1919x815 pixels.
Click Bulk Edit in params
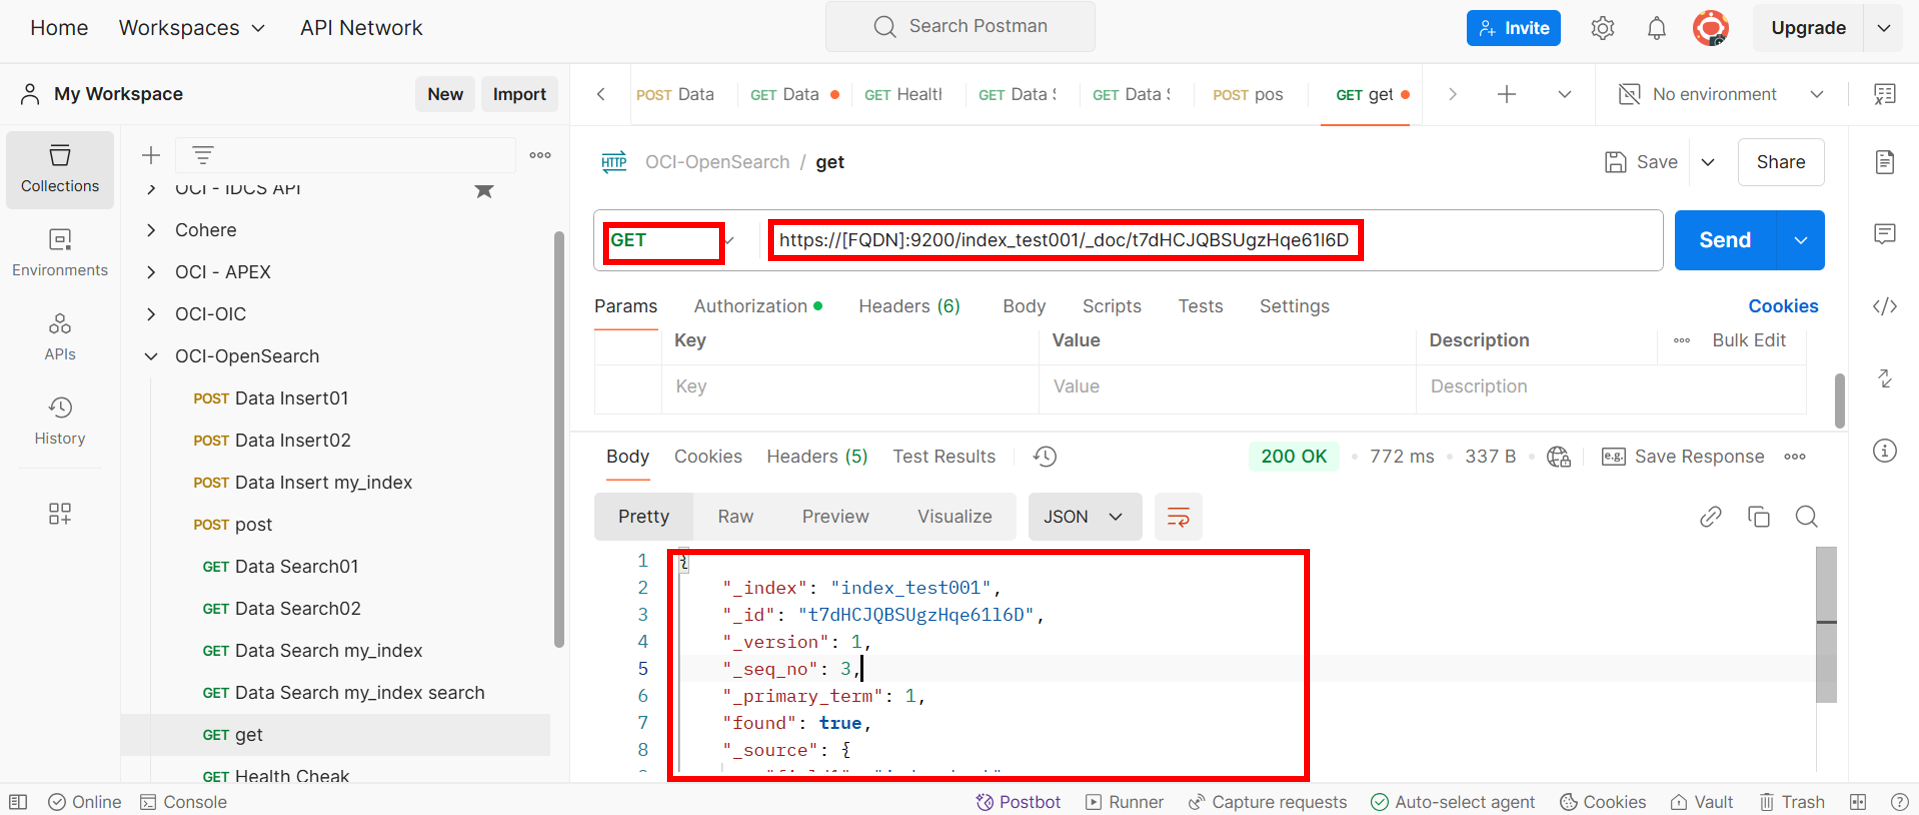click(1748, 340)
